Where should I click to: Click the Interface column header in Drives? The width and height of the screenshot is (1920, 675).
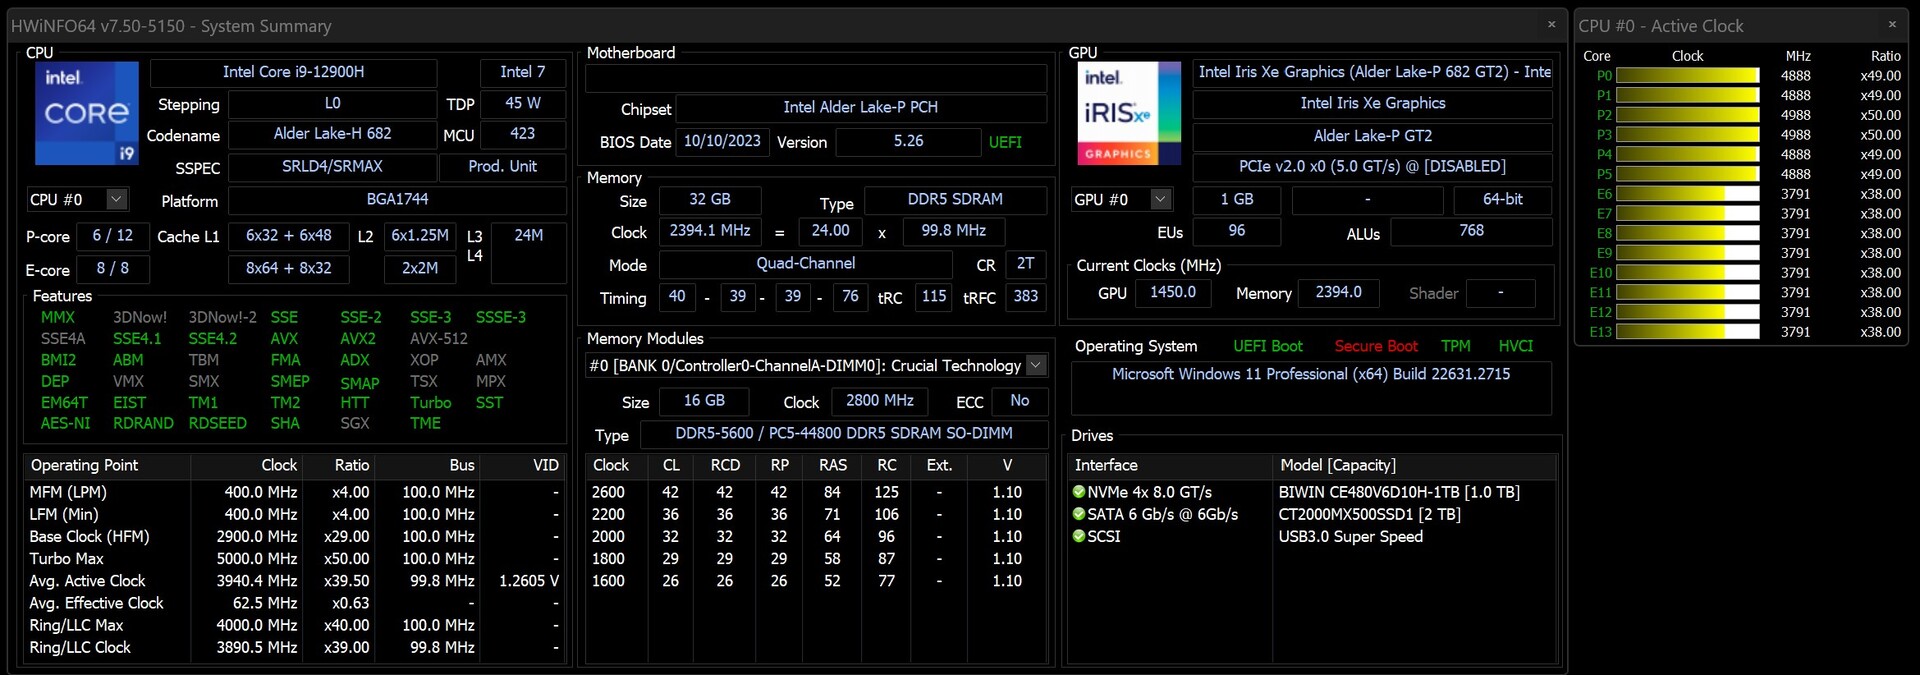(1171, 466)
